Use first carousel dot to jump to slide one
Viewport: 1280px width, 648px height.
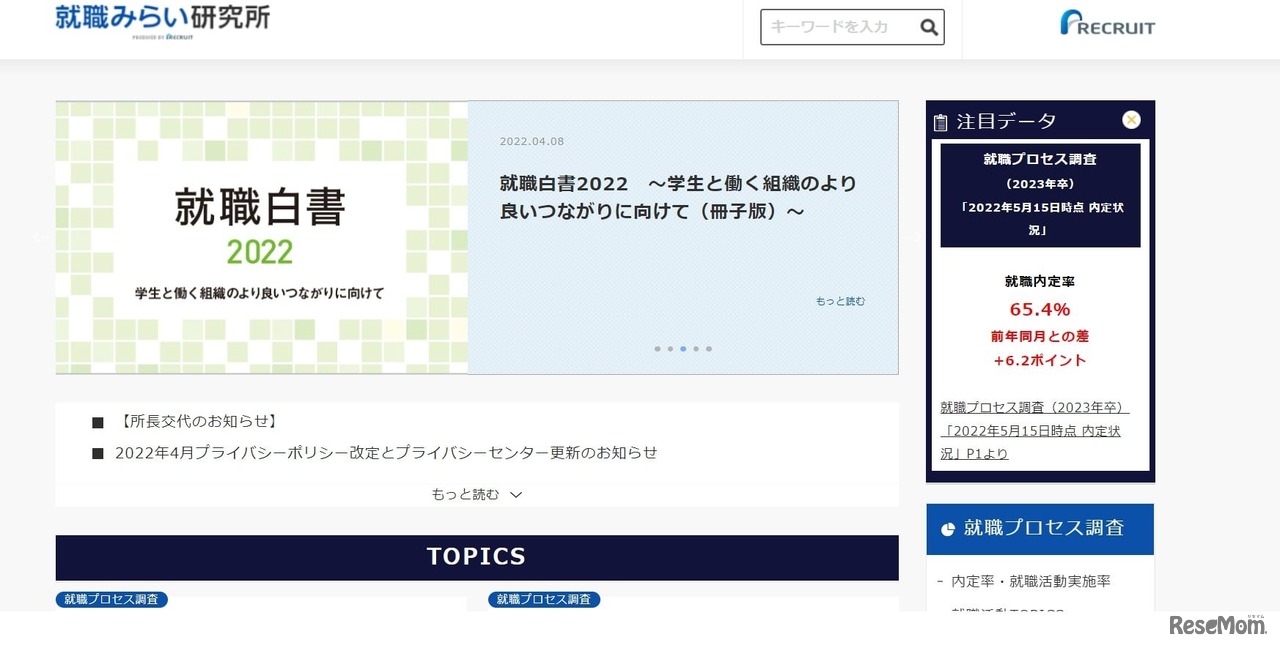[x=657, y=348]
